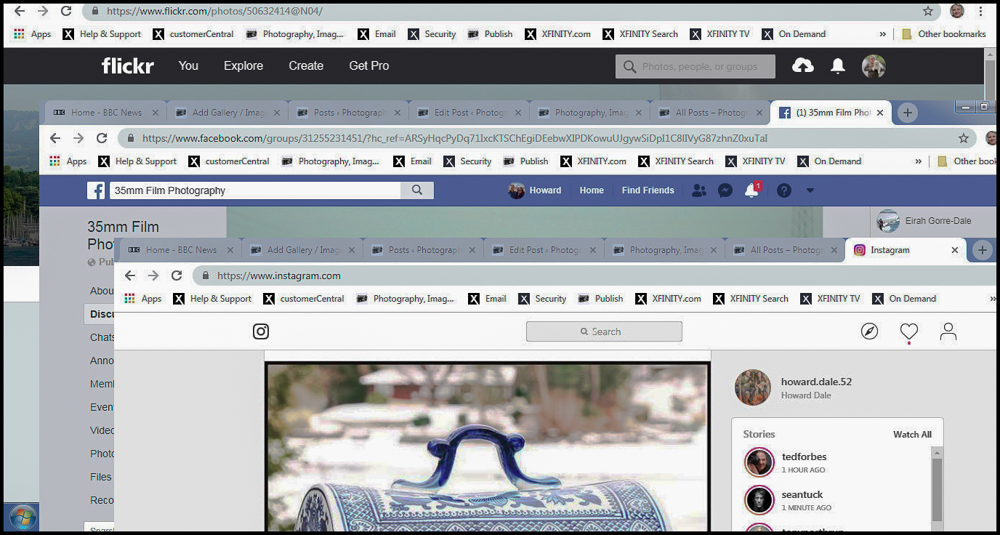Click the Flickr upload cloud icon
This screenshot has height=535, width=1000.
802,66
